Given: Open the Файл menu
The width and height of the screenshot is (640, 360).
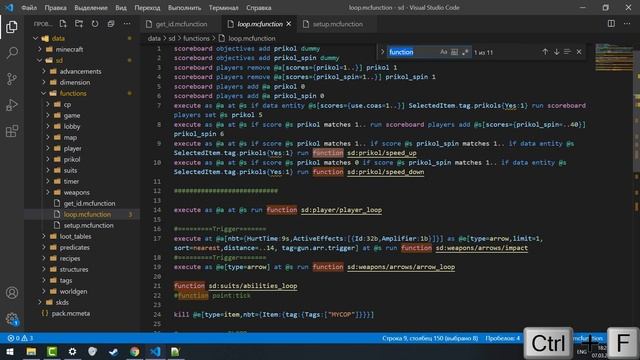Looking at the screenshot, I should (x=29, y=8).
